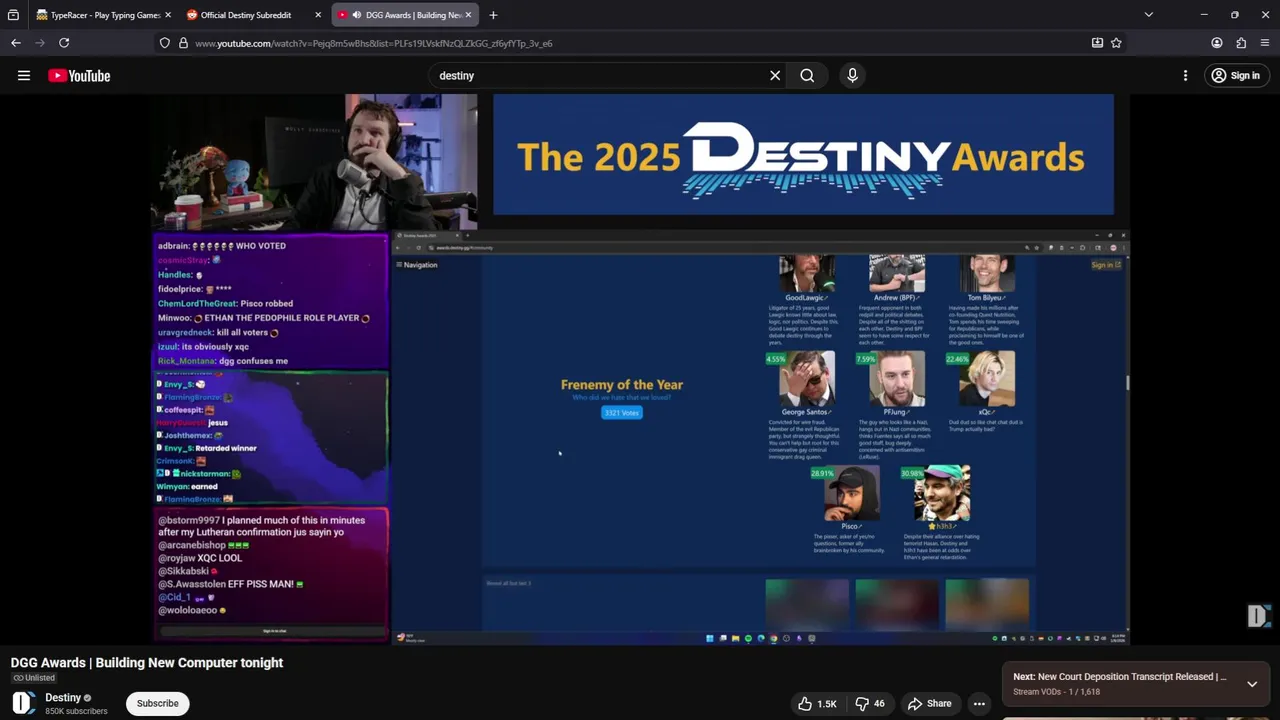Click the install app icon in address bar
1280x720 pixels.
coord(1097,43)
